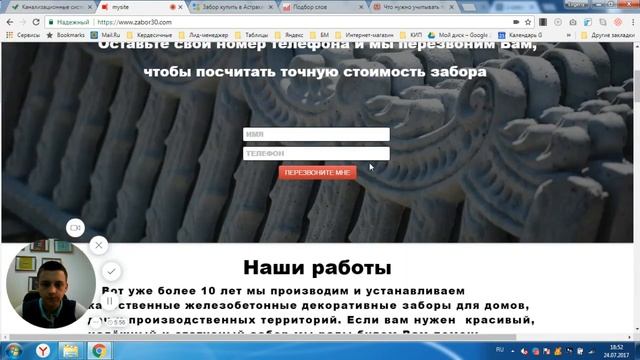Close the Подбор слов tab
Screen dimensions: 640x360
click(361, 7)
